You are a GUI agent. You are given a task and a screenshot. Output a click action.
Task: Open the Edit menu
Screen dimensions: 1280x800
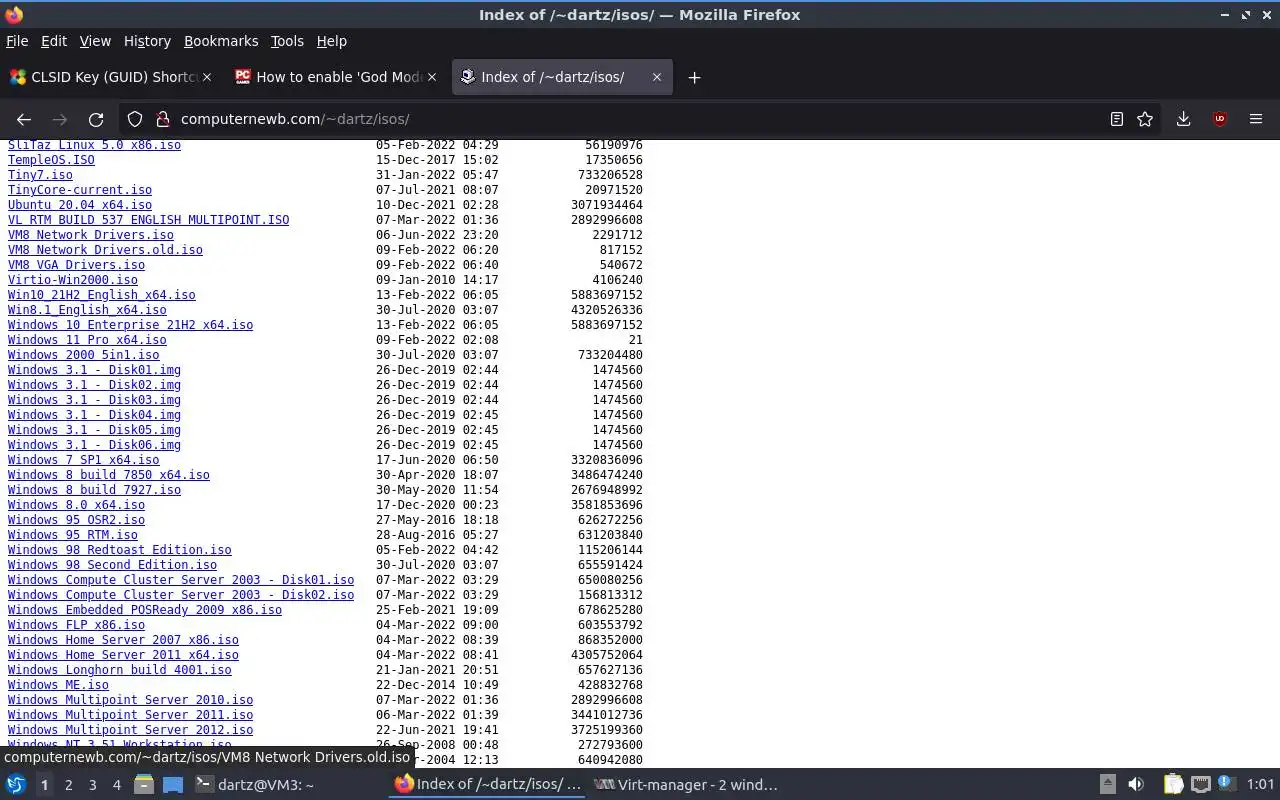[x=54, y=41]
